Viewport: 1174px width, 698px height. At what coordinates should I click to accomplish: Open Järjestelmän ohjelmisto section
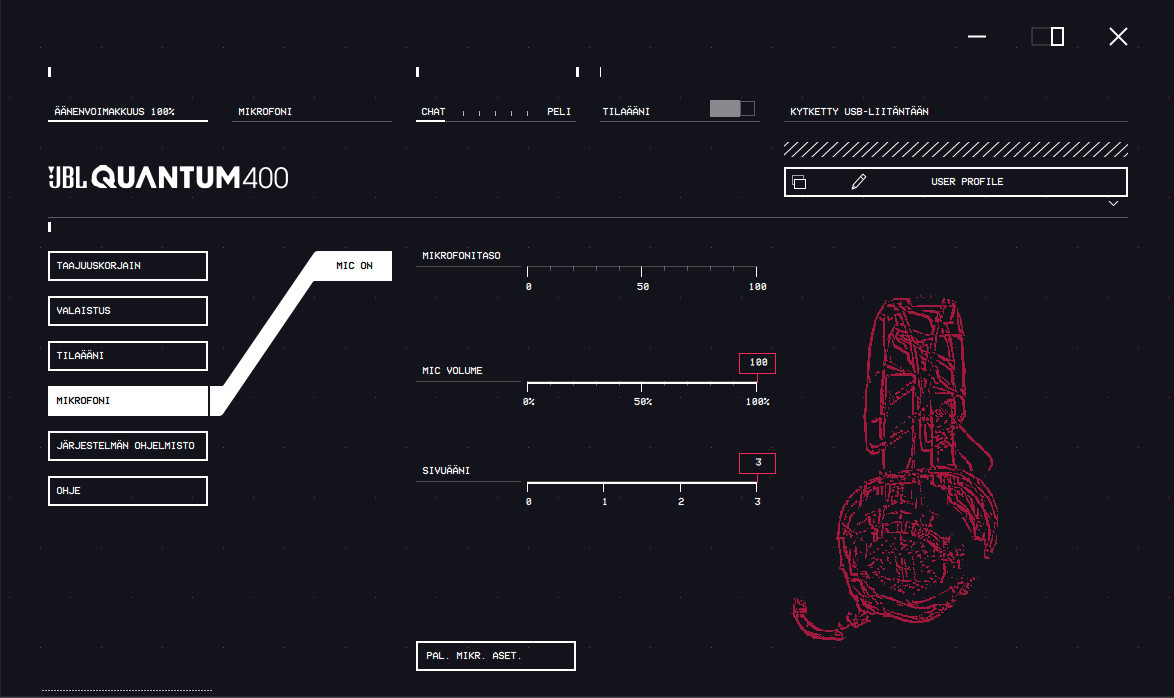pyautogui.click(x=128, y=446)
